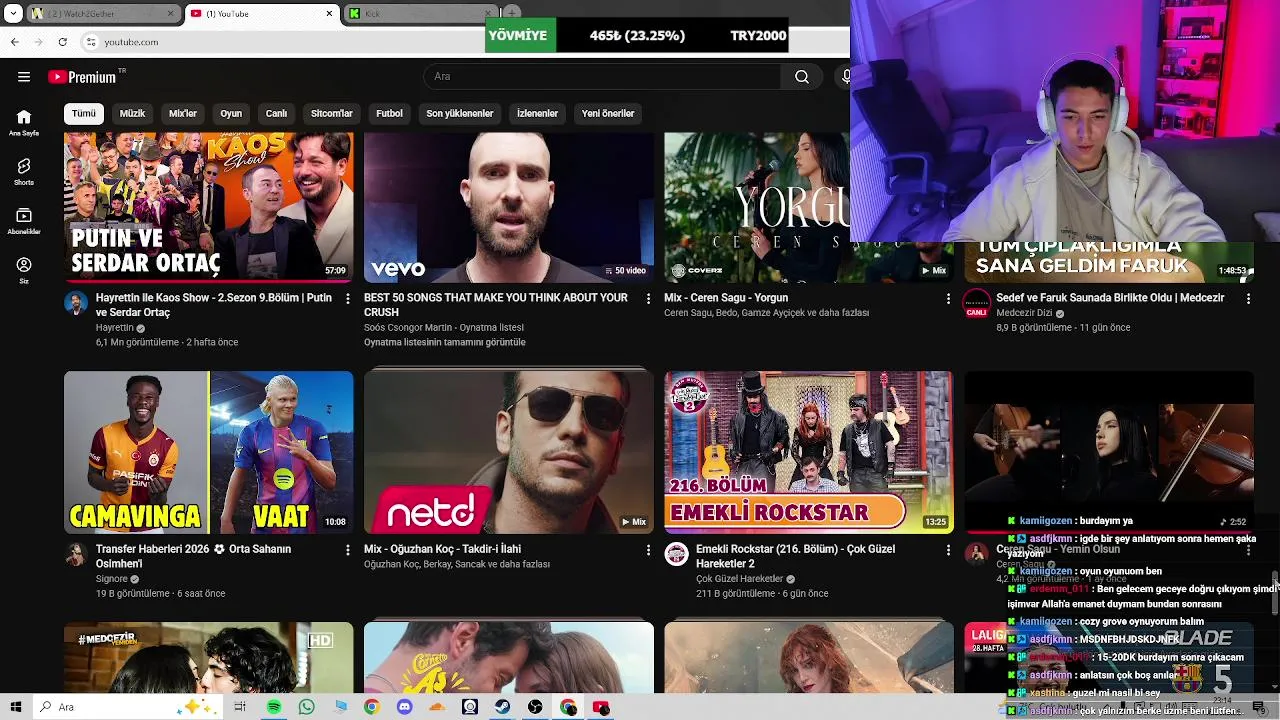
Task: Open Spotify from the taskbar
Action: click(x=274, y=707)
